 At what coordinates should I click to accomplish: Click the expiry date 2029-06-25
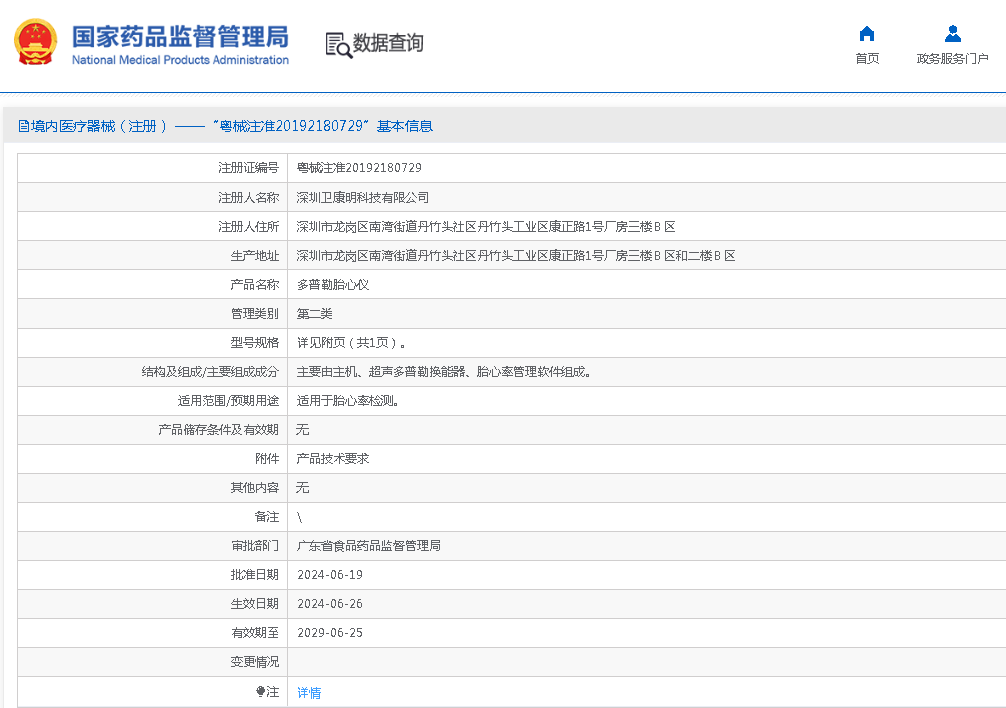330,633
